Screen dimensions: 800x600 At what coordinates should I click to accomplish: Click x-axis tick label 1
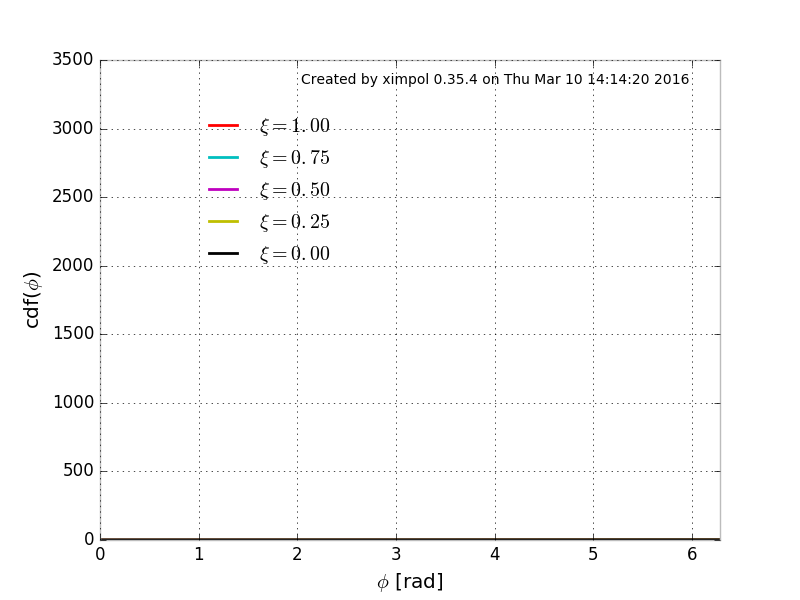coord(199,555)
